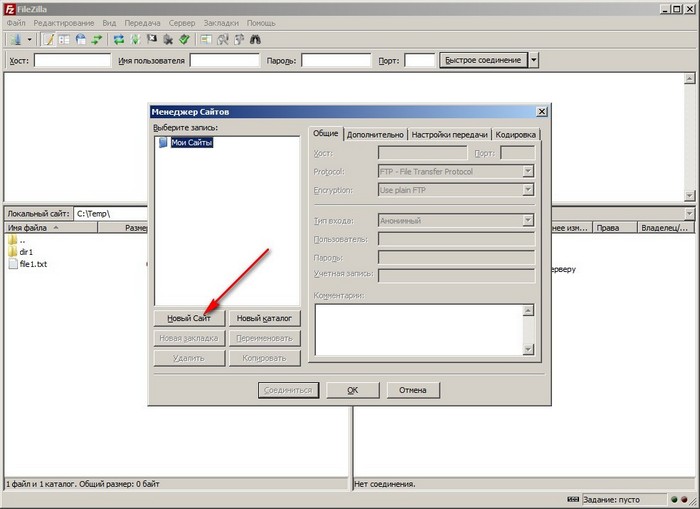700x509 pixels.
Task: Click the binoculars file search icon
Action: [x=255, y=40]
